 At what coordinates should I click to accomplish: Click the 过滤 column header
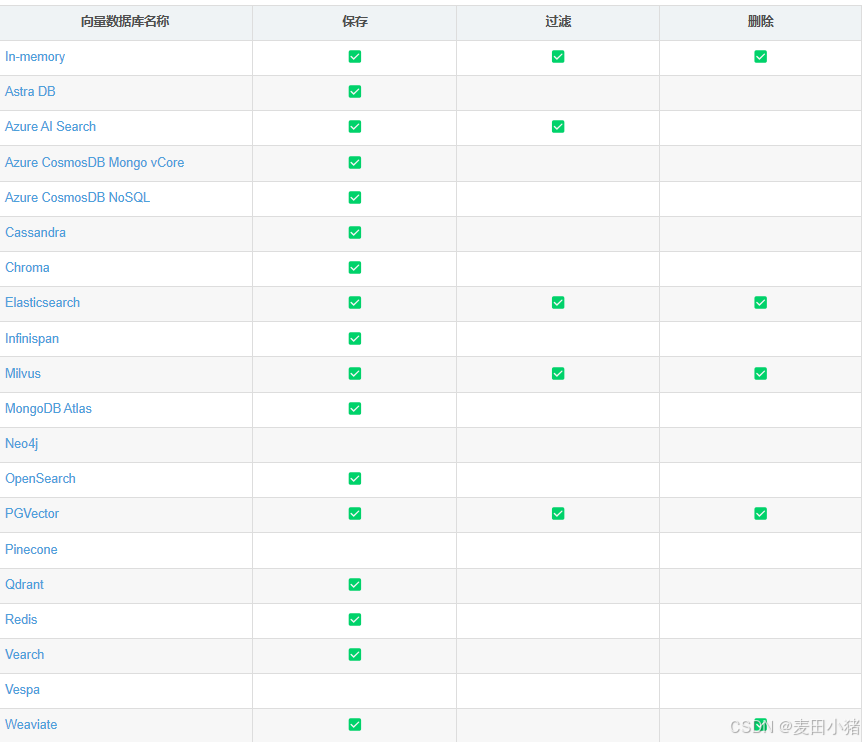[x=558, y=22]
